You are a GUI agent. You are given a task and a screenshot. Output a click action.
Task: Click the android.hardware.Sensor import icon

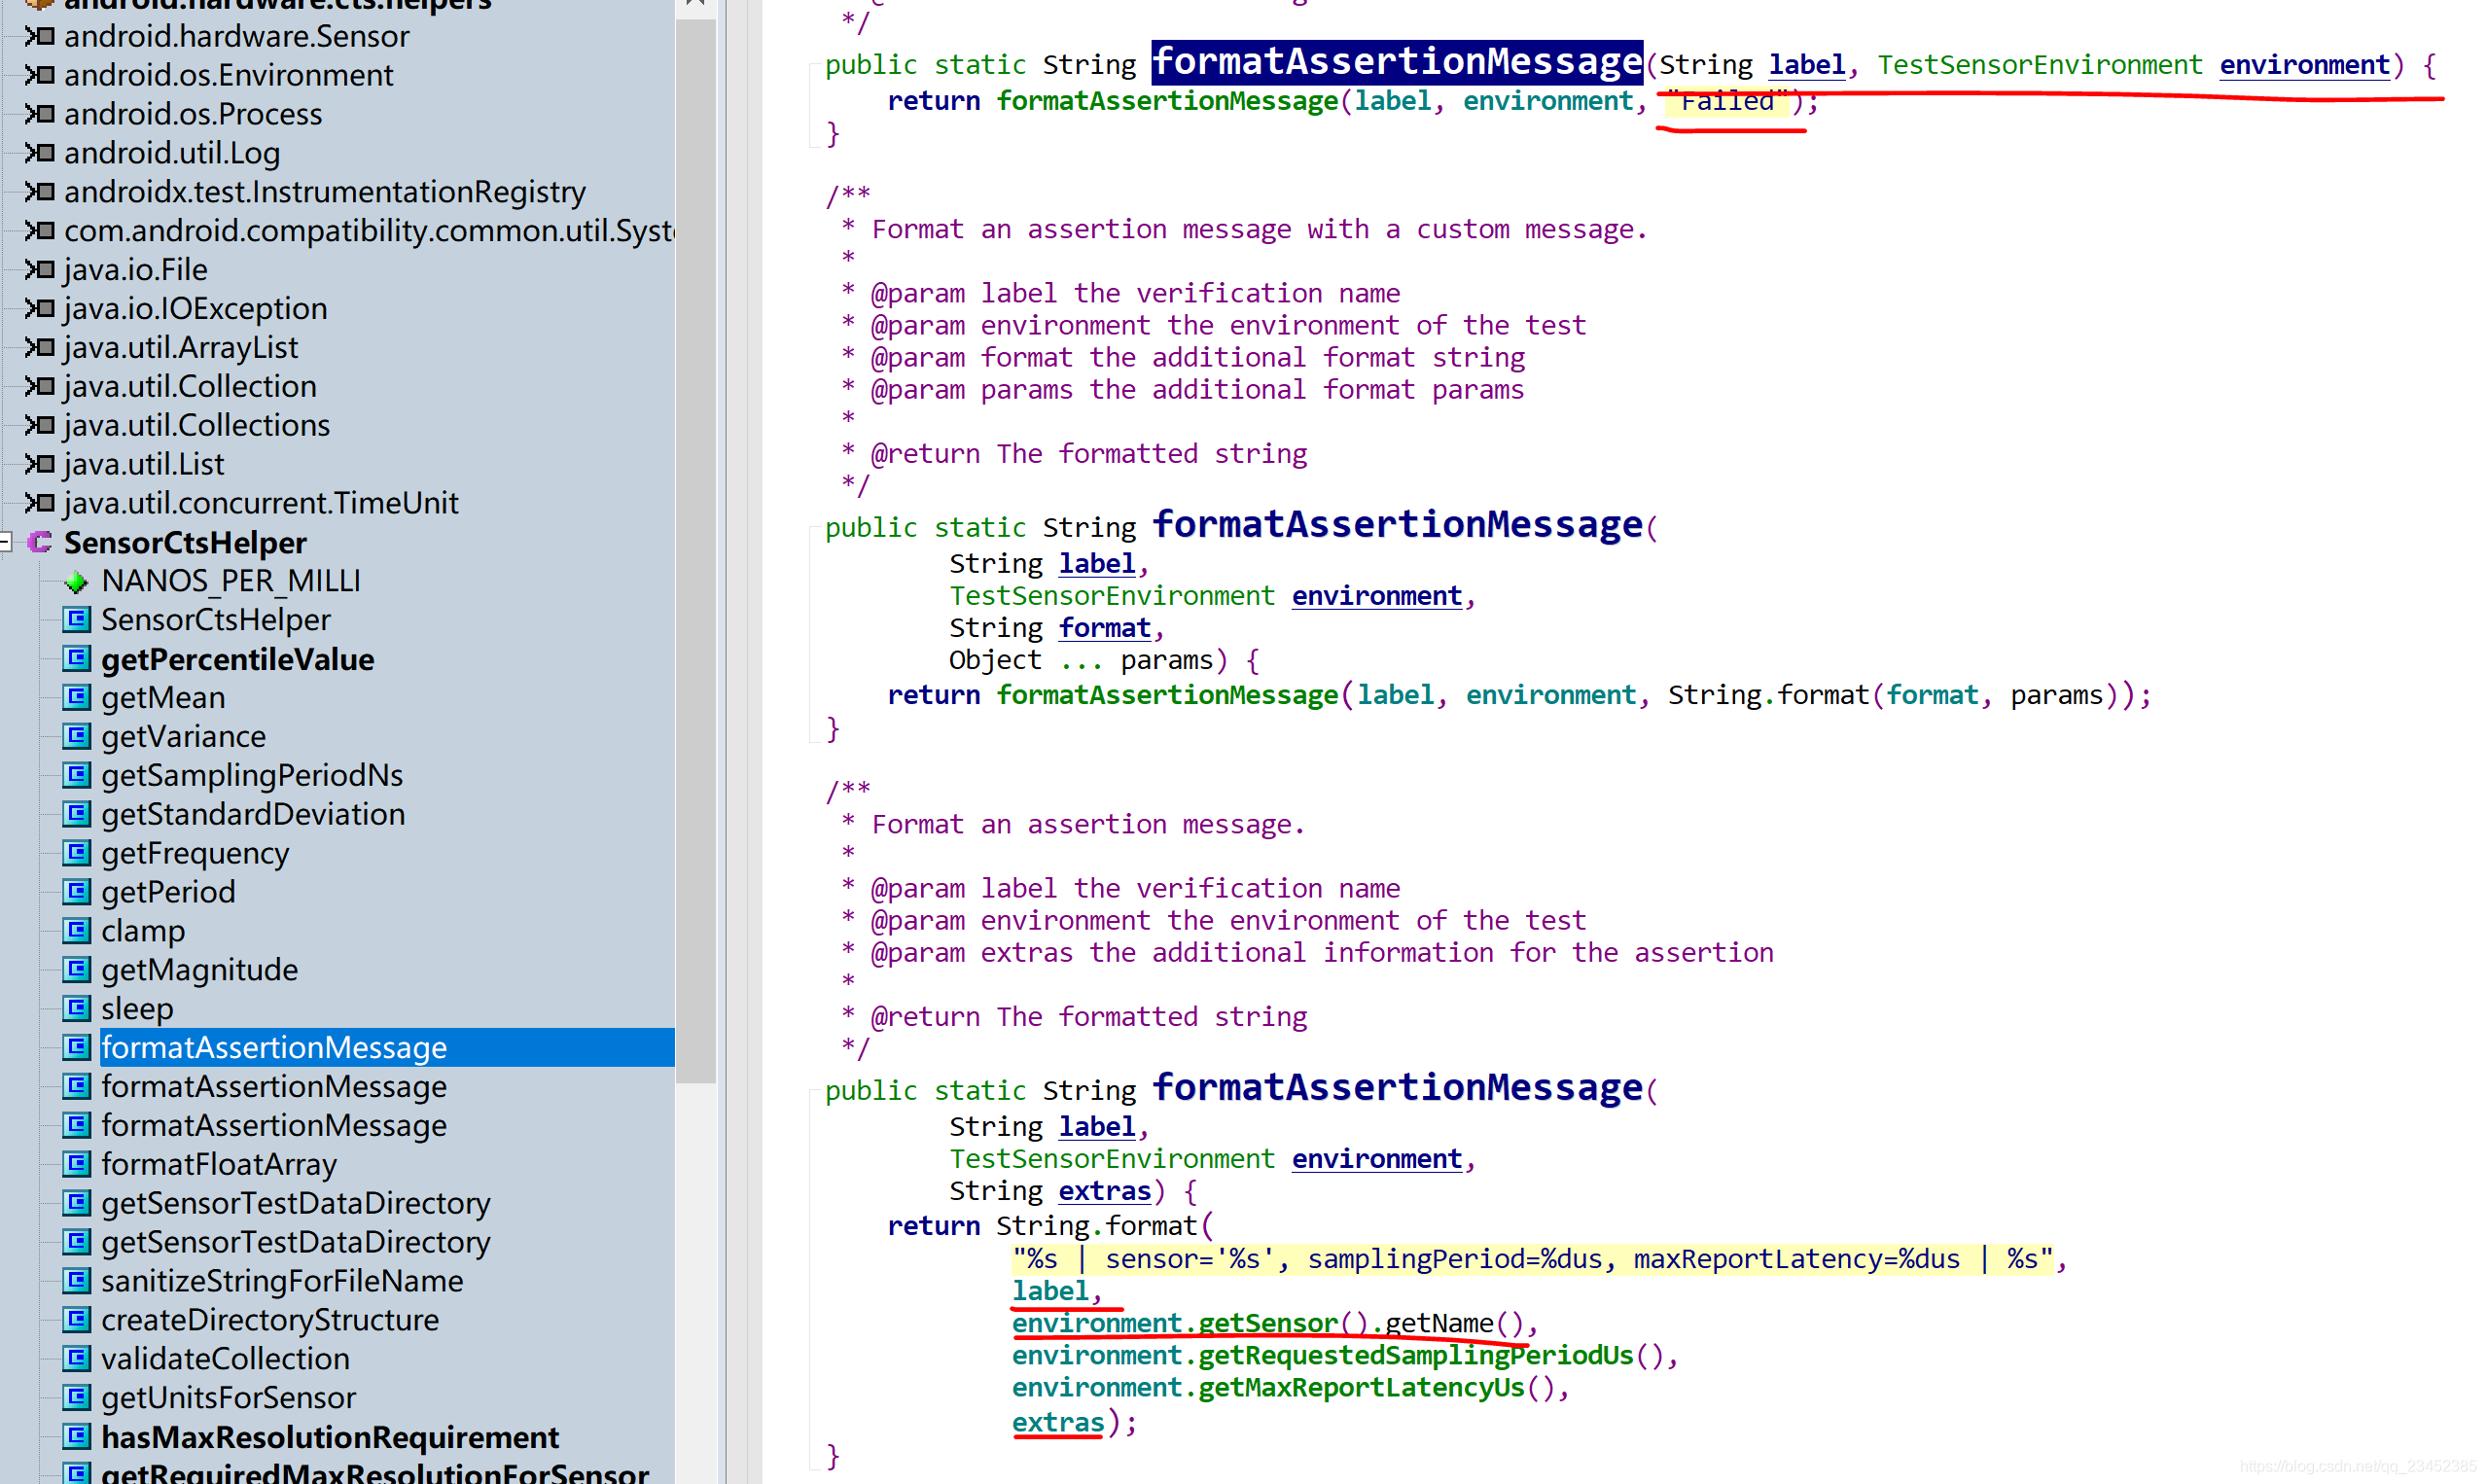[40, 36]
